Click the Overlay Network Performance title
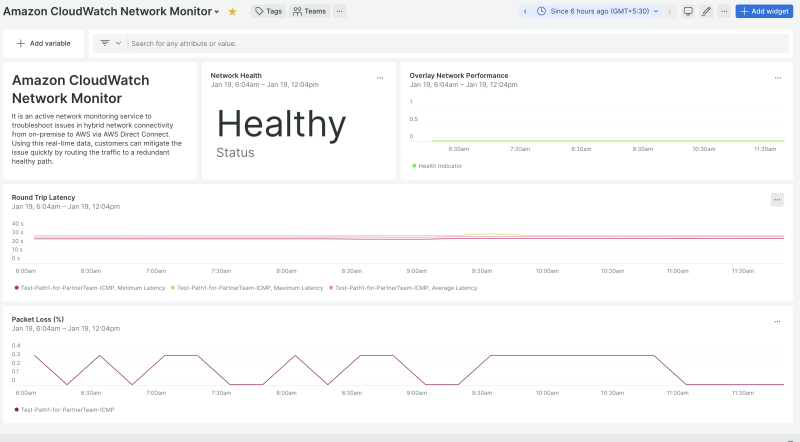The height and width of the screenshot is (442, 800). (x=459, y=76)
